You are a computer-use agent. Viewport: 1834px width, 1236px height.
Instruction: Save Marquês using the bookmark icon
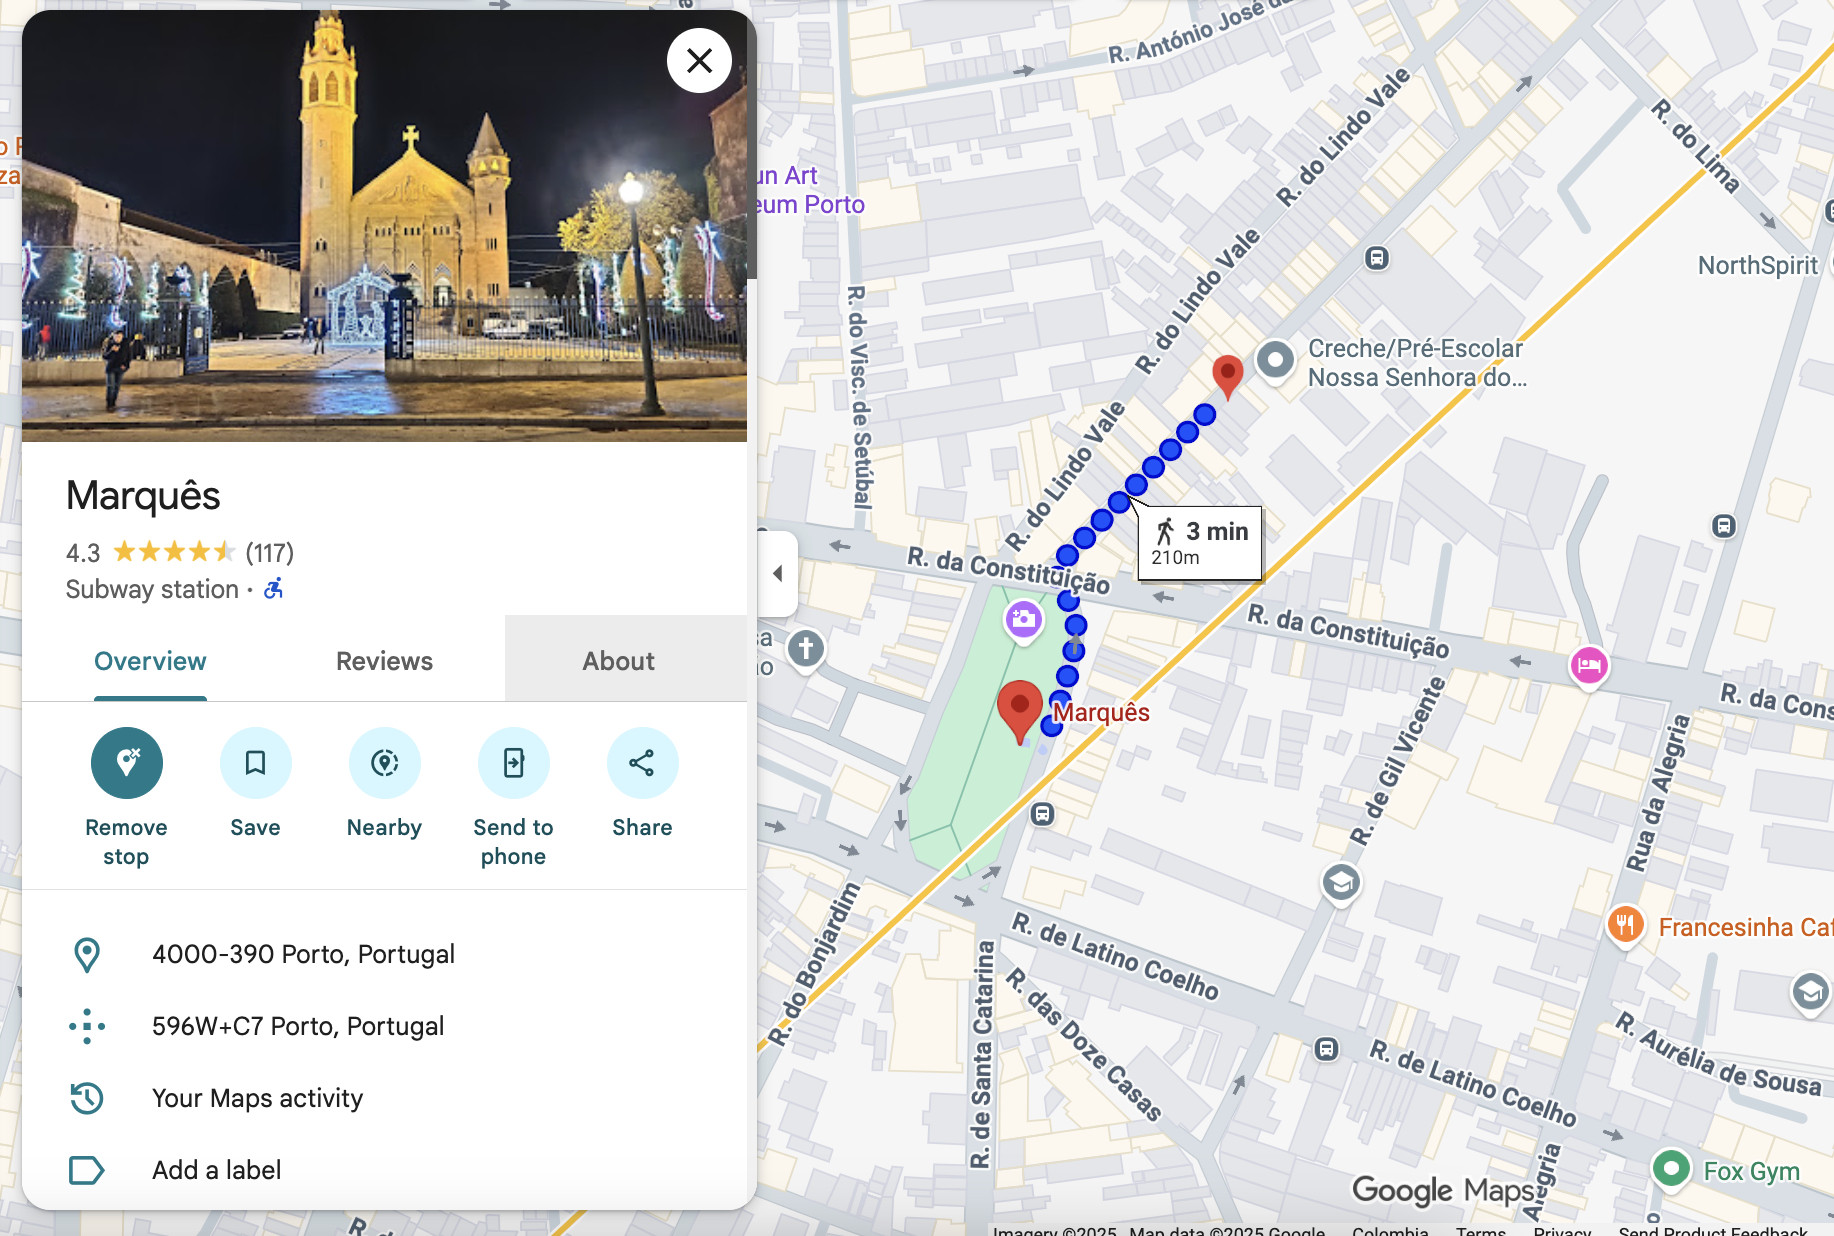coord(255,763)
